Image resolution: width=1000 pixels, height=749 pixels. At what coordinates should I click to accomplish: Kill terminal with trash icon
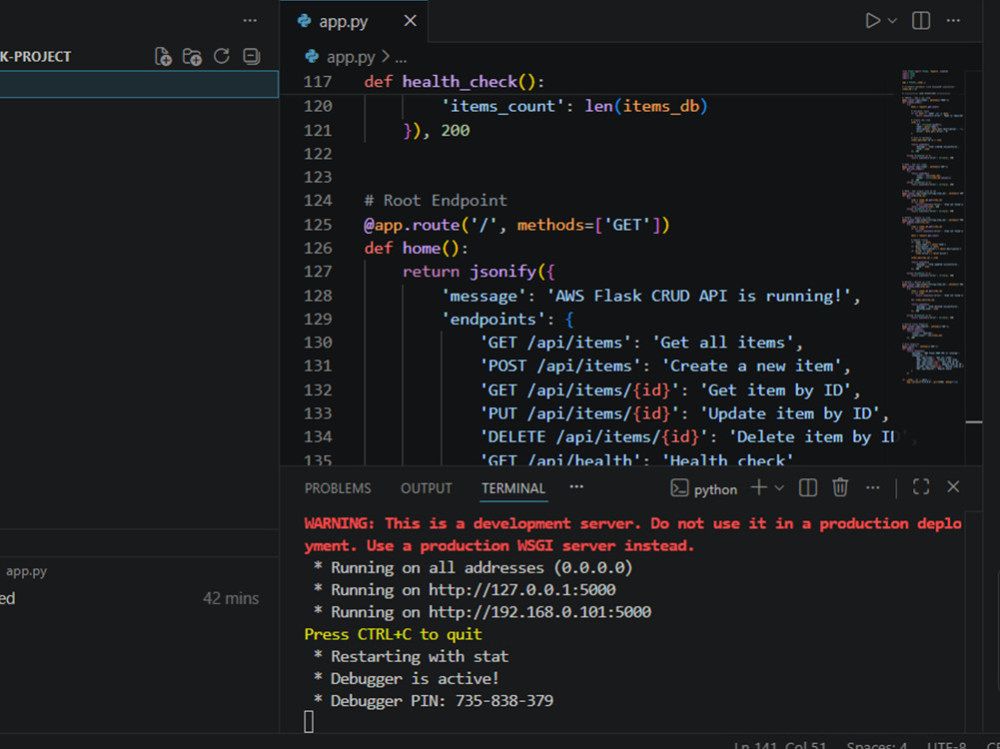click(840, 487)
